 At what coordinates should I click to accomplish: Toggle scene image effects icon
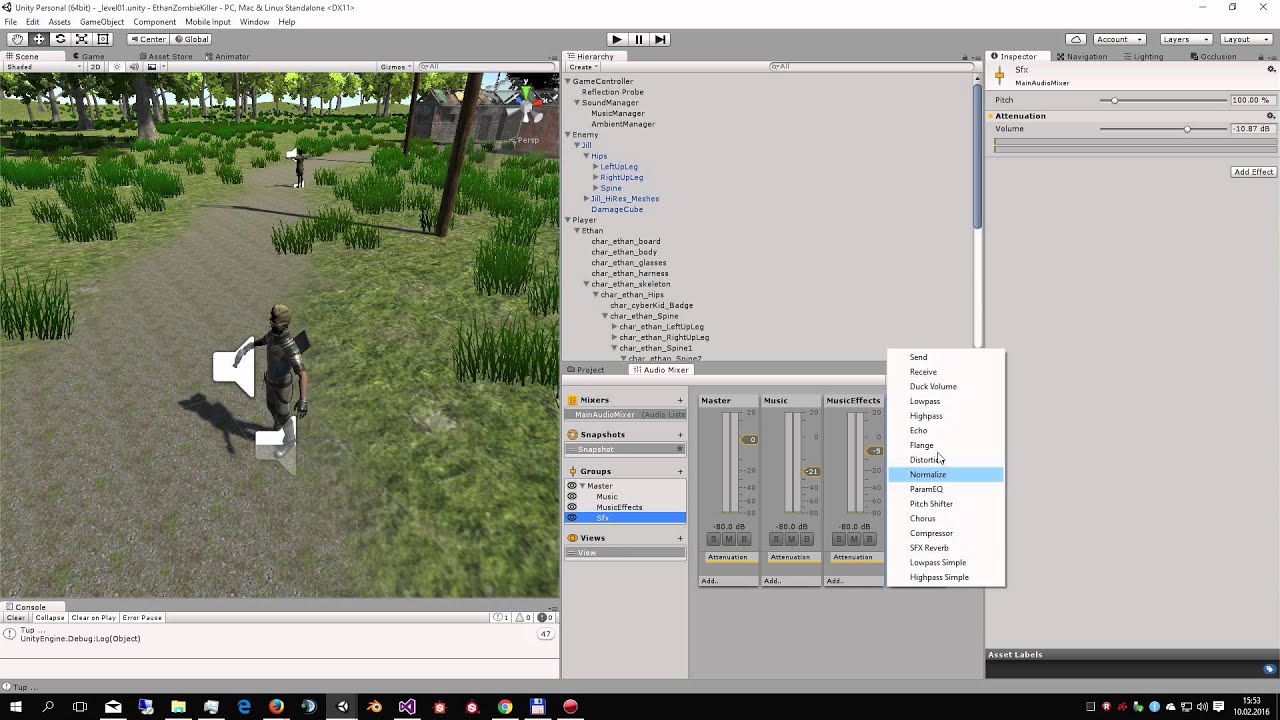point(152,67)
